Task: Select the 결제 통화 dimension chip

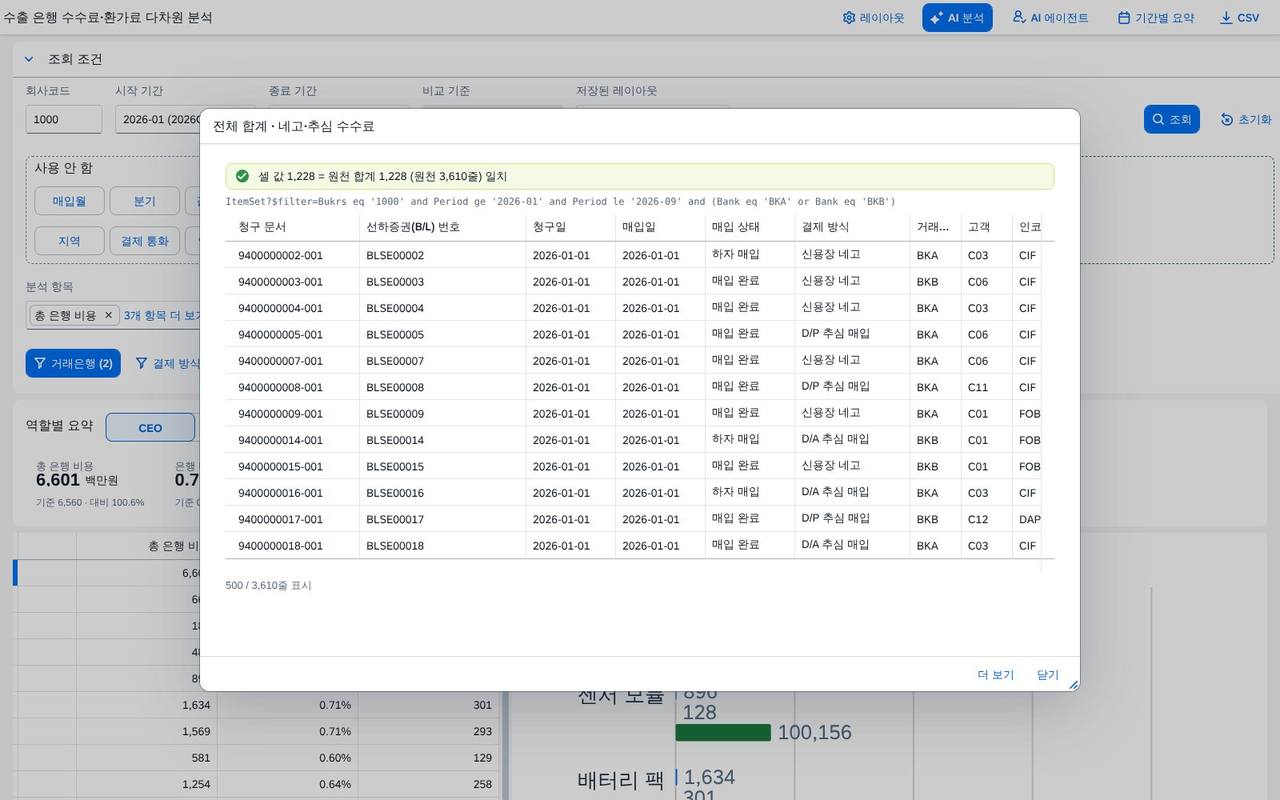Action: 144,241
